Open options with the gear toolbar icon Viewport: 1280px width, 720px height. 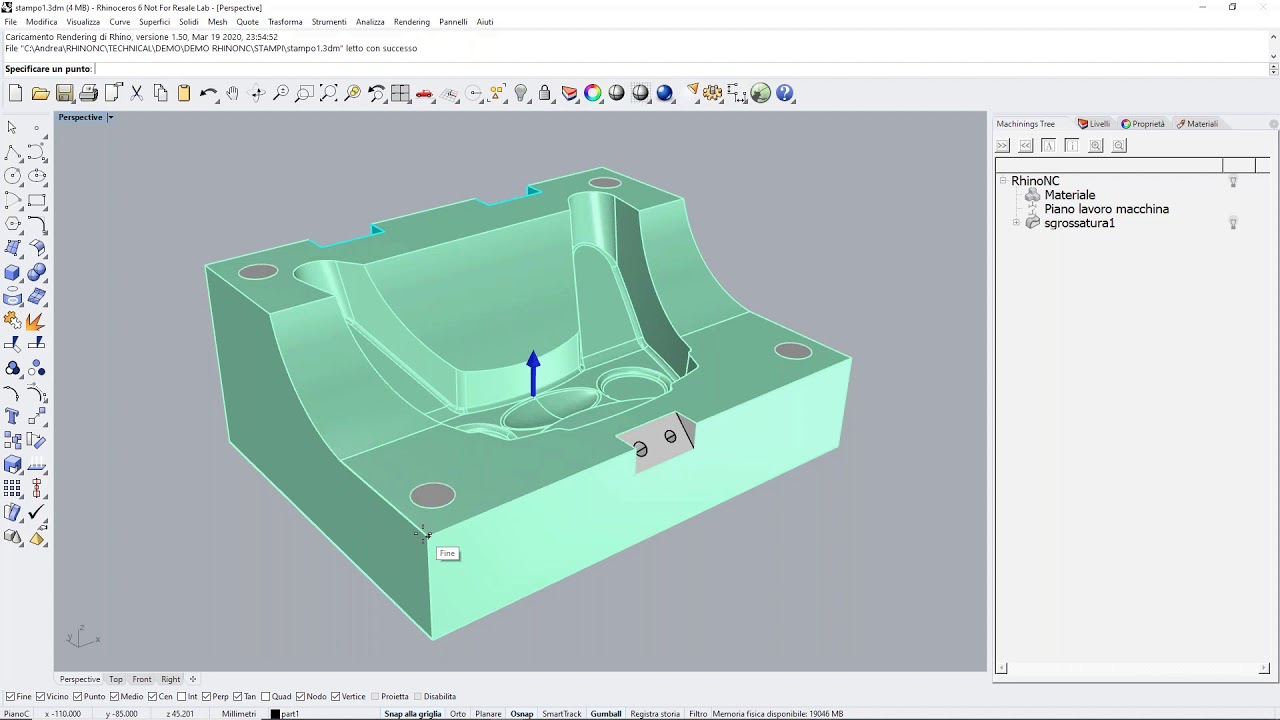click(713, 93)
